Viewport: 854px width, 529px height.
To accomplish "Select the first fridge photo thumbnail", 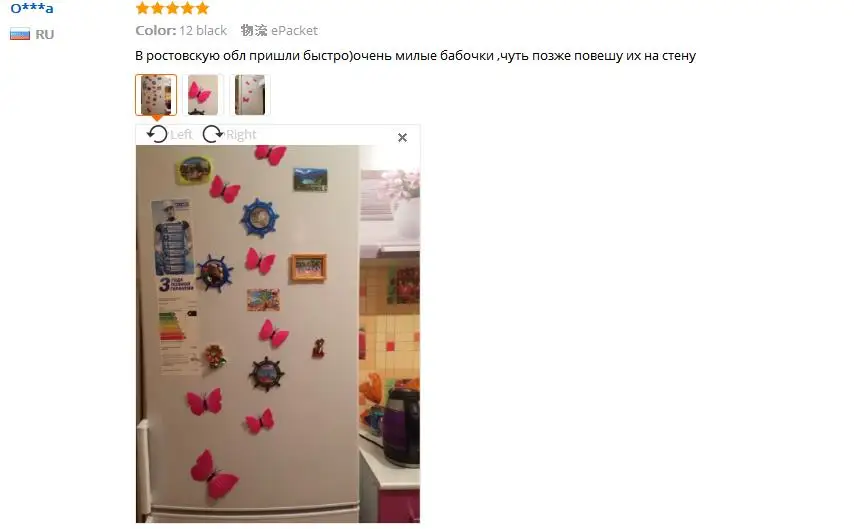I will (156, 95).
